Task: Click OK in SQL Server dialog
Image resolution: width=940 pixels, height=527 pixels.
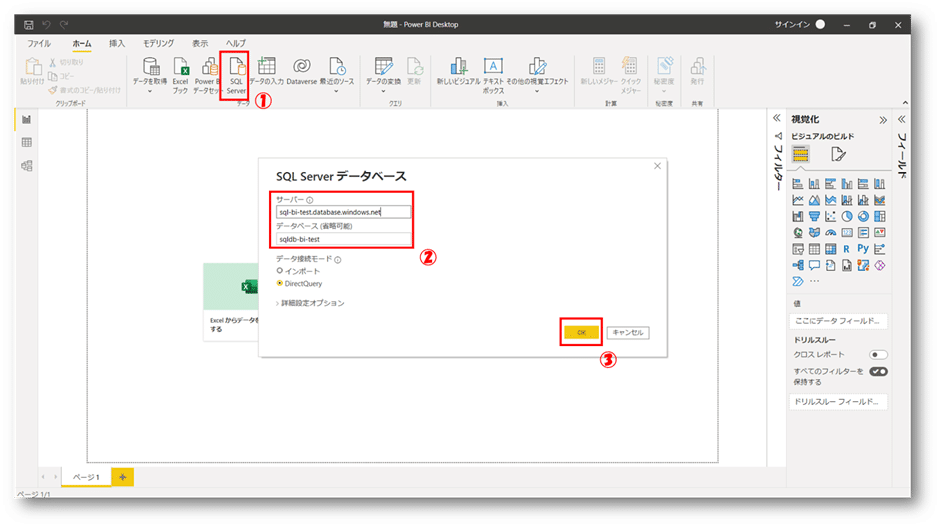Action: (x=581, y=332)
